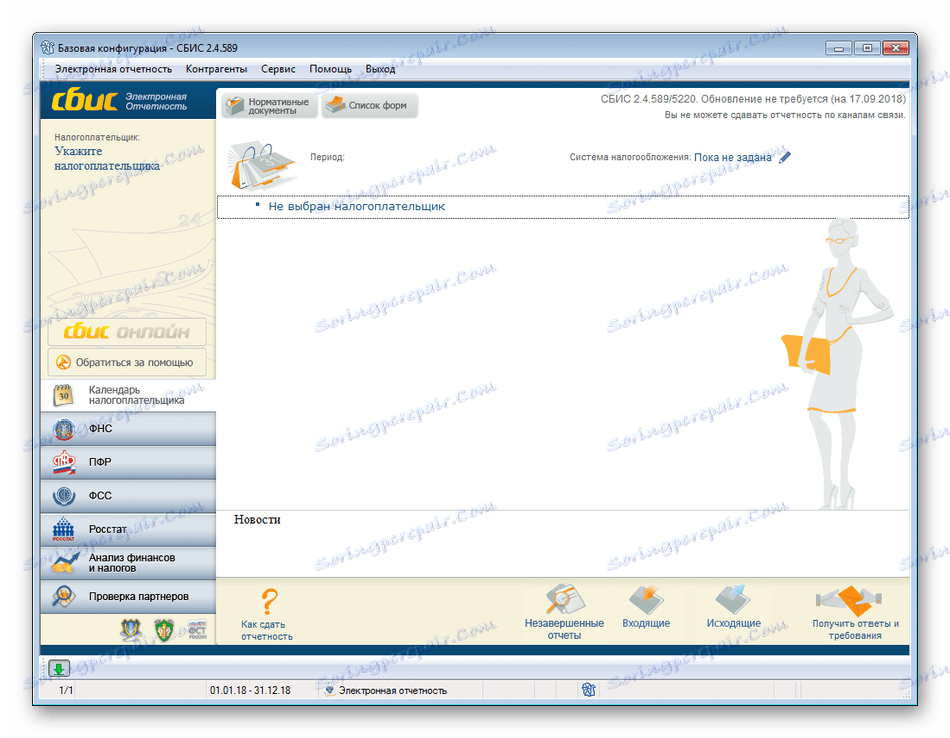Image resolution: width=950 pixels, height=738 pixels.
Task: Select Не выбран налогоплательщик row
Action: click(563, 207)
